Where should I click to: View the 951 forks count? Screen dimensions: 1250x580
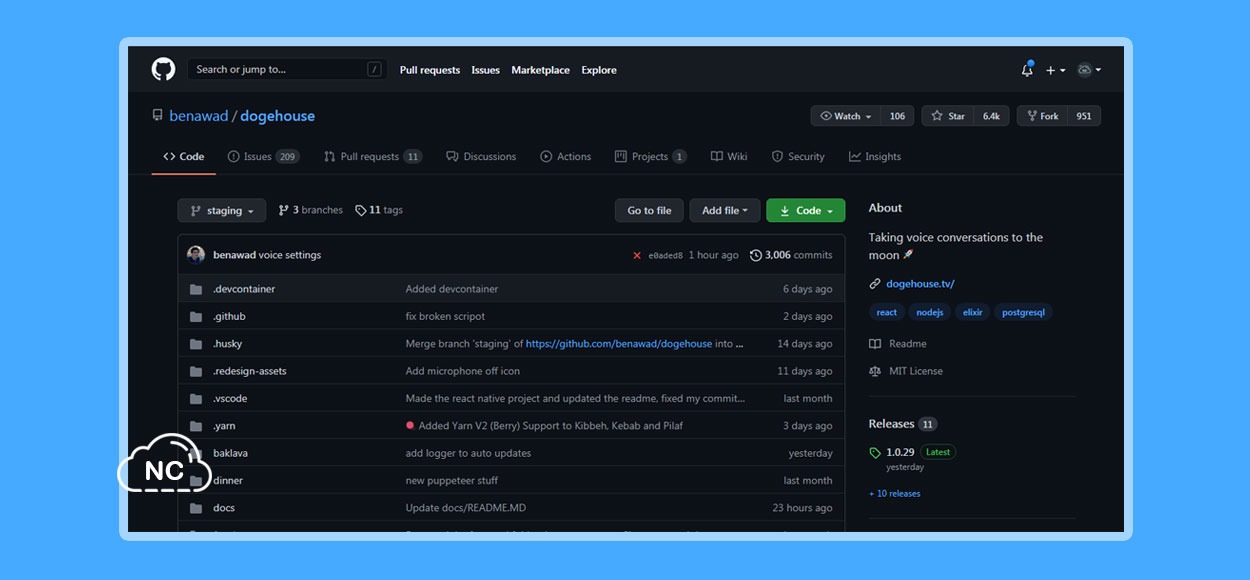click(x=1084, y=116)
